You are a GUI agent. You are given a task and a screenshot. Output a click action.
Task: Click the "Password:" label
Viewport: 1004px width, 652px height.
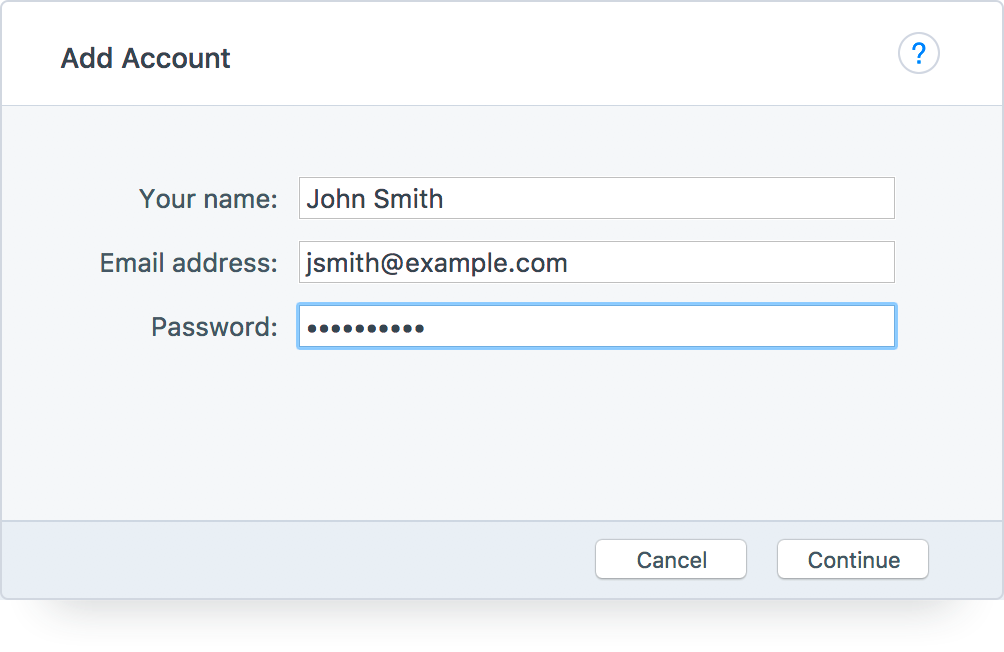point(214,327)
